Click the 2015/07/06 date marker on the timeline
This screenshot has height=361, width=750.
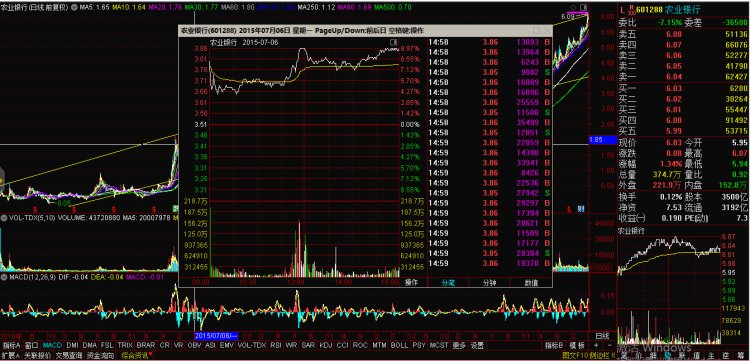coord(217,335)
